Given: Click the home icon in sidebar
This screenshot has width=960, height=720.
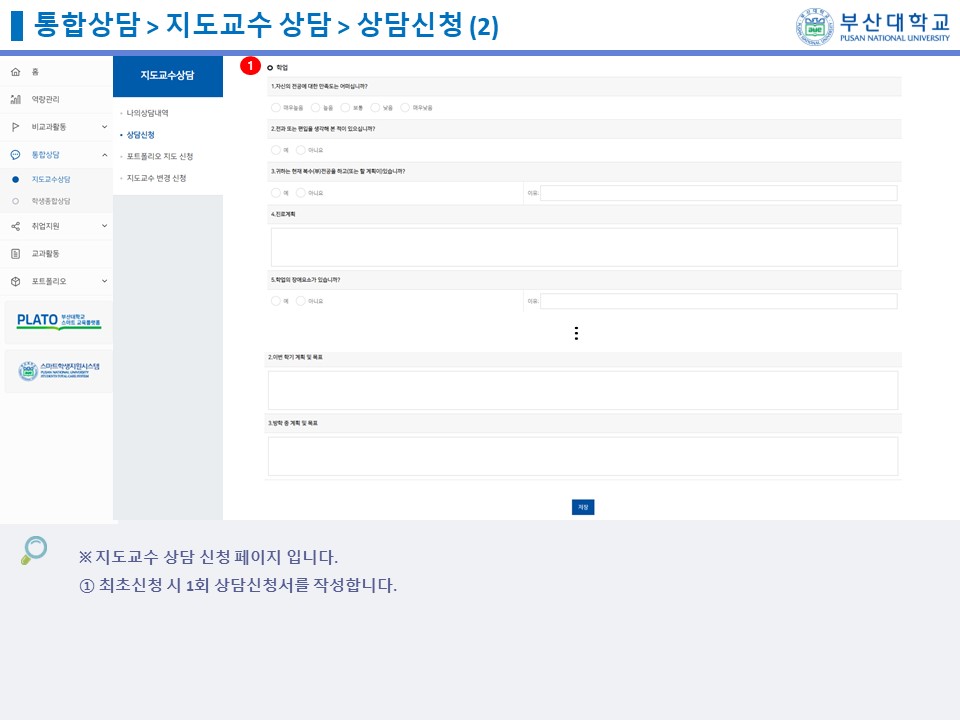Looking at the screenshot, I should coord(15,73).
